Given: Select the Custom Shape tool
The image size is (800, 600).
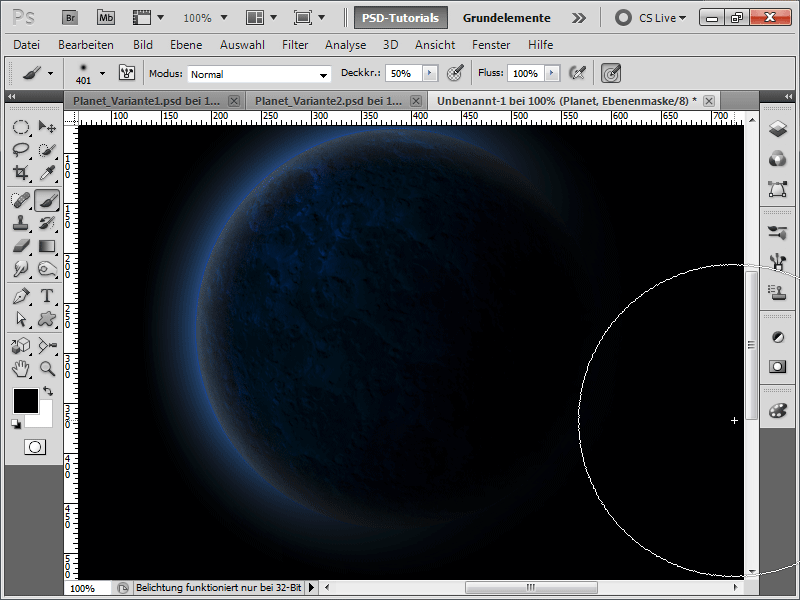Looking at the screenshot, I should point(47,319).
